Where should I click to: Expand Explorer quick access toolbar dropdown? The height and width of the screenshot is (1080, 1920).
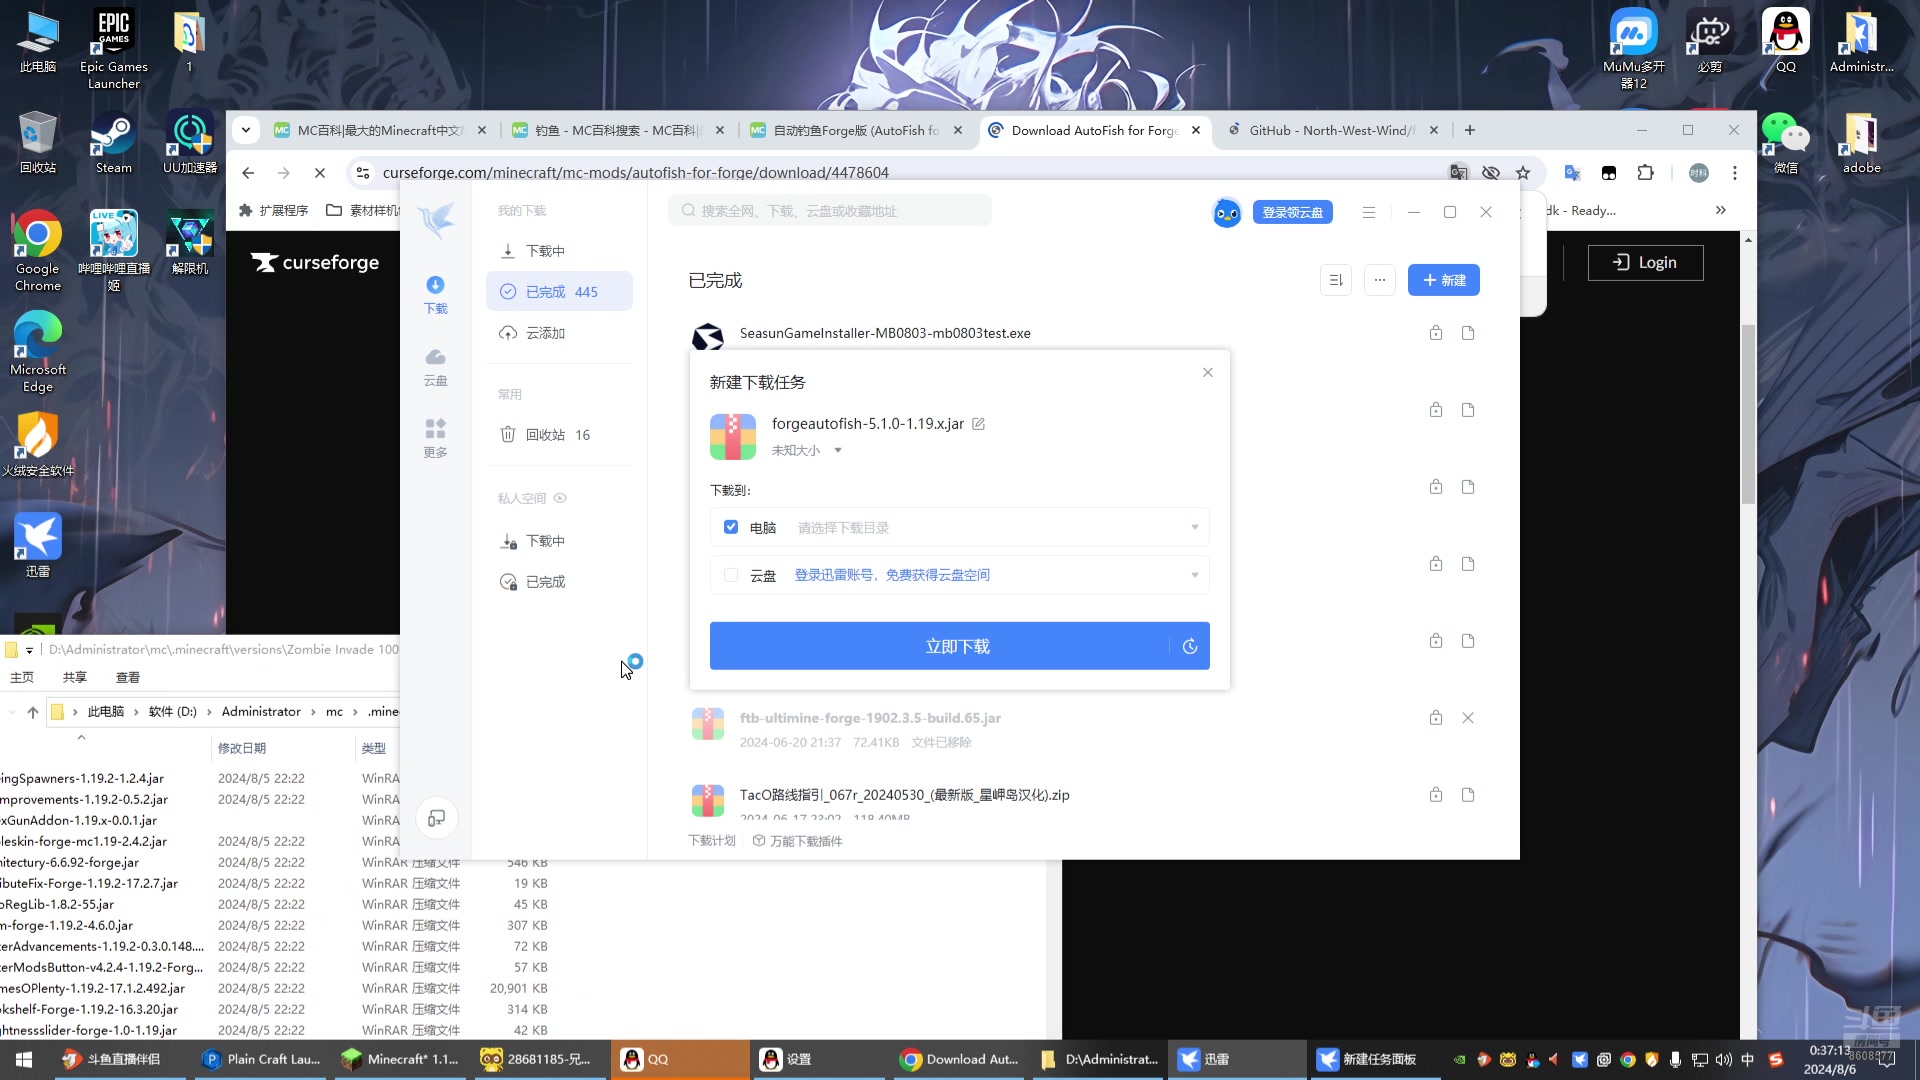[30, 651]
